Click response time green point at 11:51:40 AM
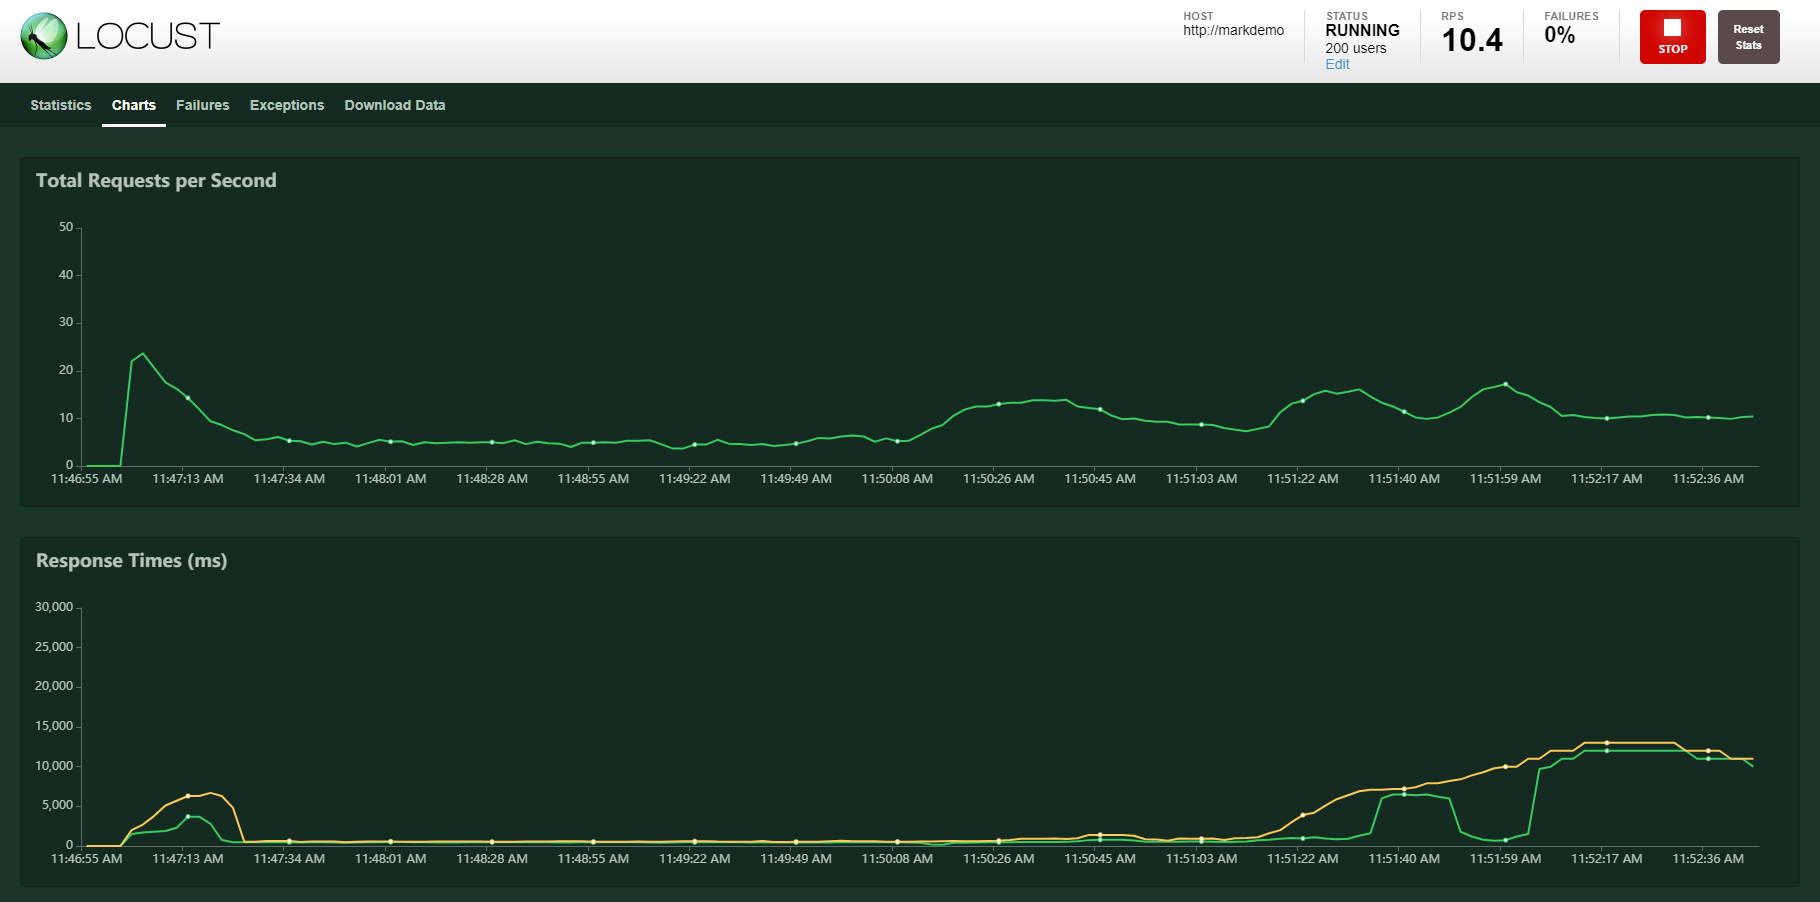This screenshot has width=1820, height=902. click(x=1404, y=795)
